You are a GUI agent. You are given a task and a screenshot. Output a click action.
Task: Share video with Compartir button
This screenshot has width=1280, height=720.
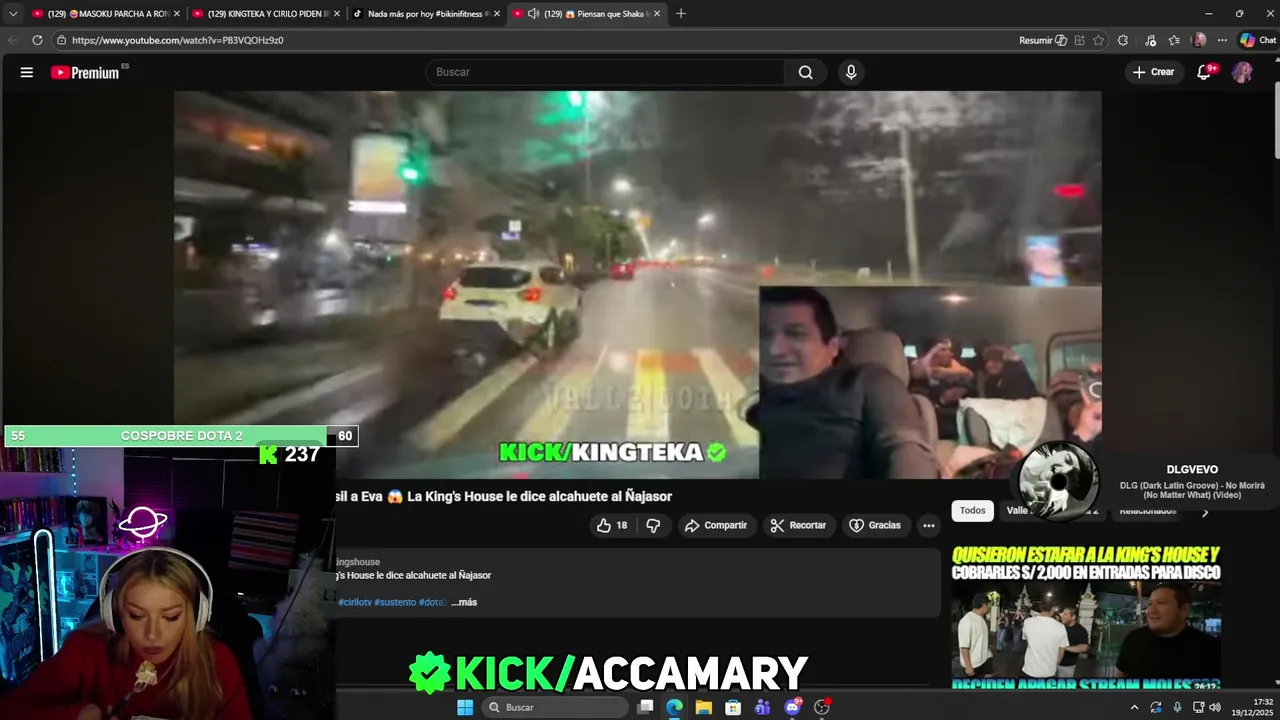click(x=715, y=525)
